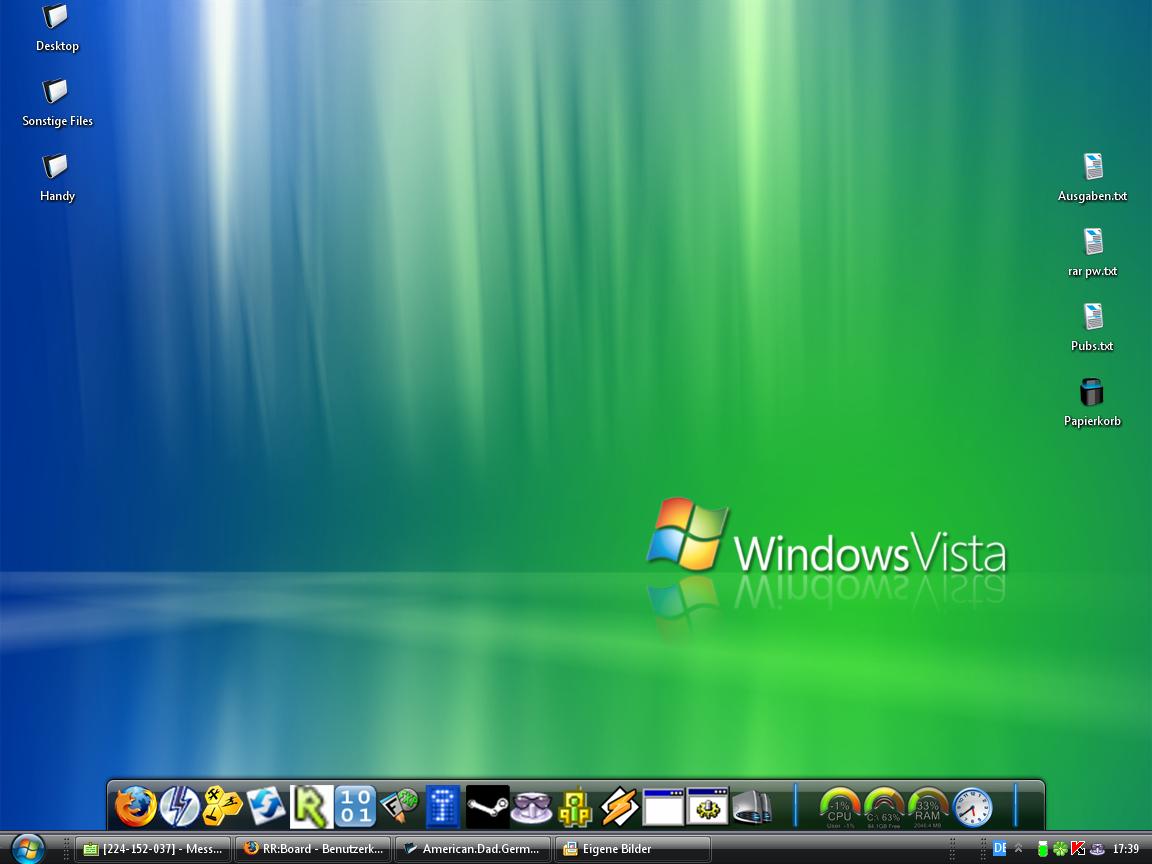Open the silver computer towers dock icon

(752, 807)
